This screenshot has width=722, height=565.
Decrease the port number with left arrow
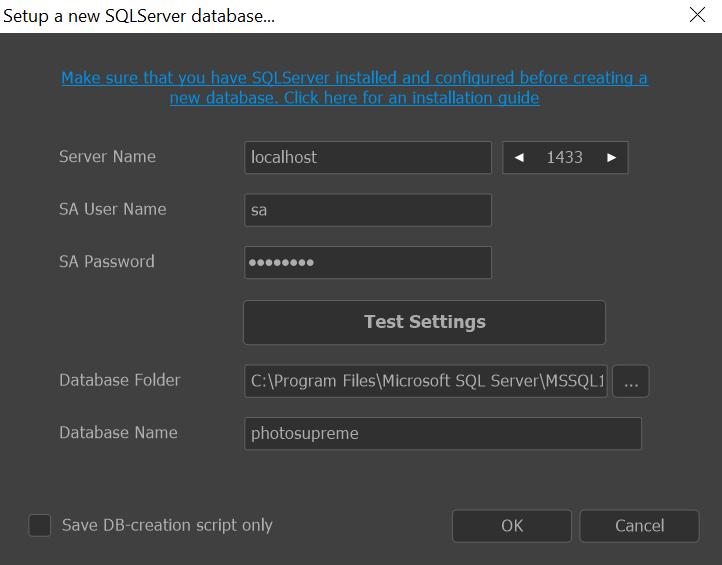tap(519, 157)
